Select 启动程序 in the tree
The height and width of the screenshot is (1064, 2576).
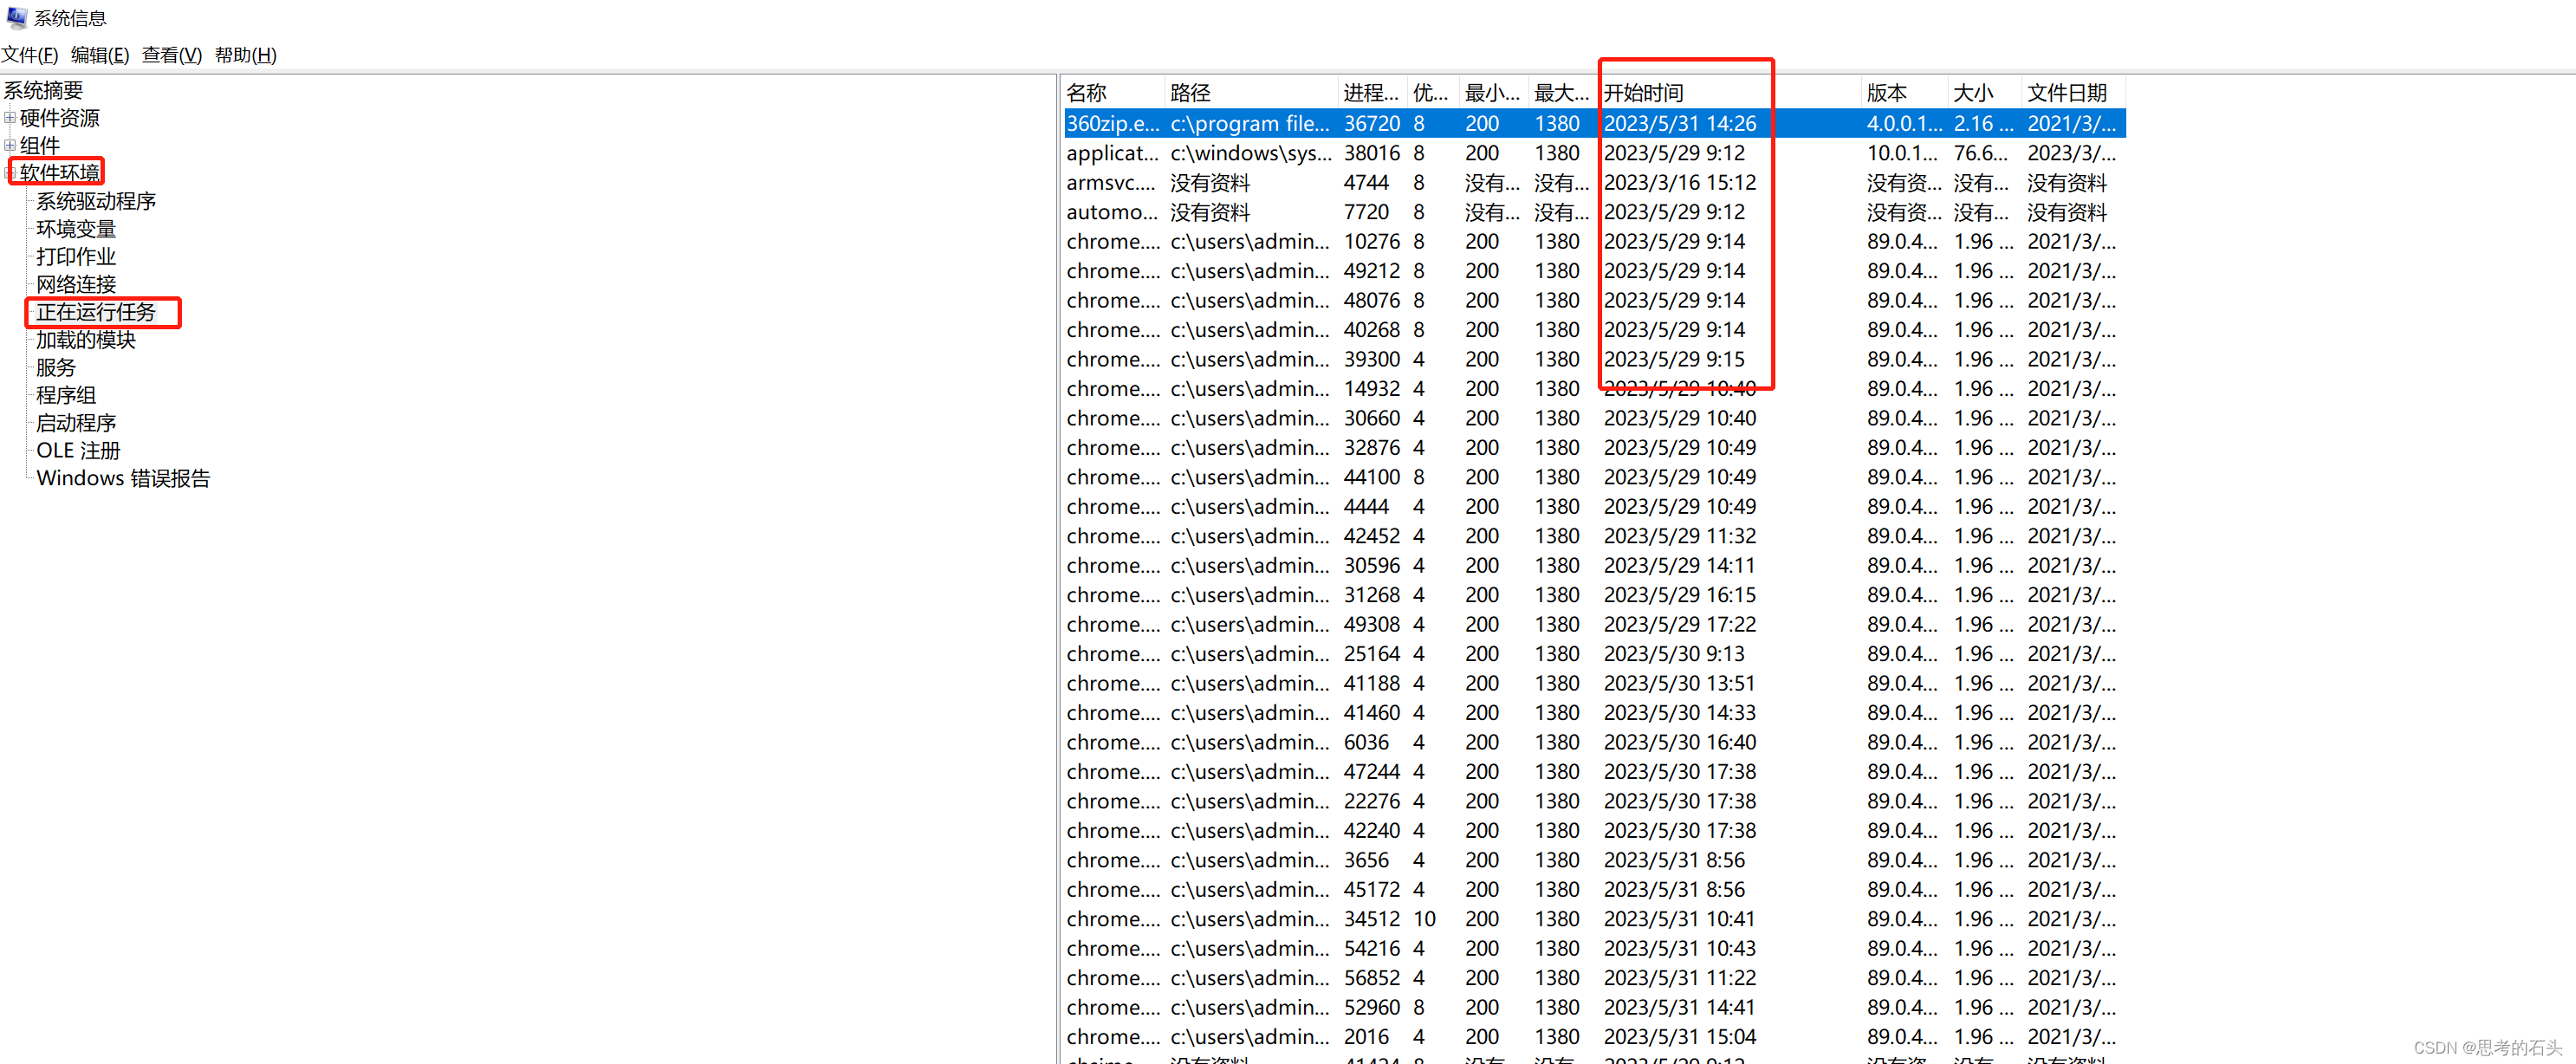[76, 423]
